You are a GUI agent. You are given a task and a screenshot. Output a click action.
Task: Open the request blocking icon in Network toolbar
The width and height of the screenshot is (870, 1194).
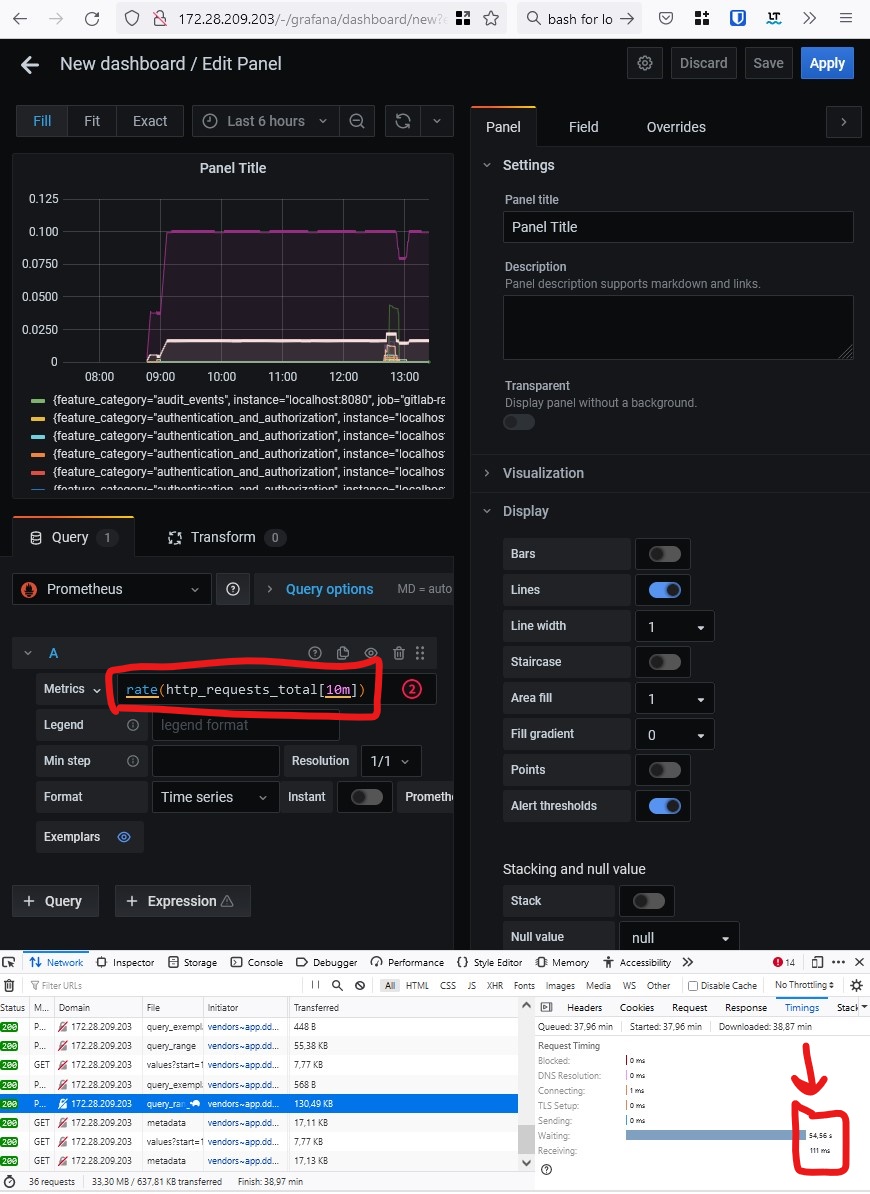(x=360, y=985)
